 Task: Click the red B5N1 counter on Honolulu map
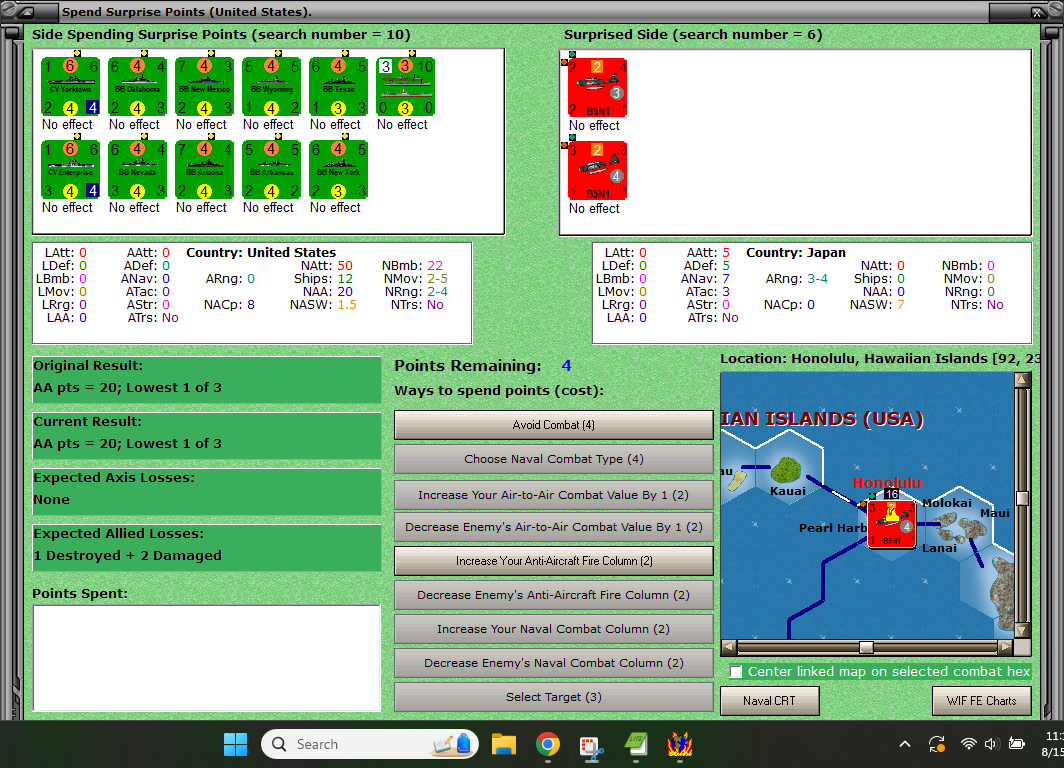pos(892,524)
